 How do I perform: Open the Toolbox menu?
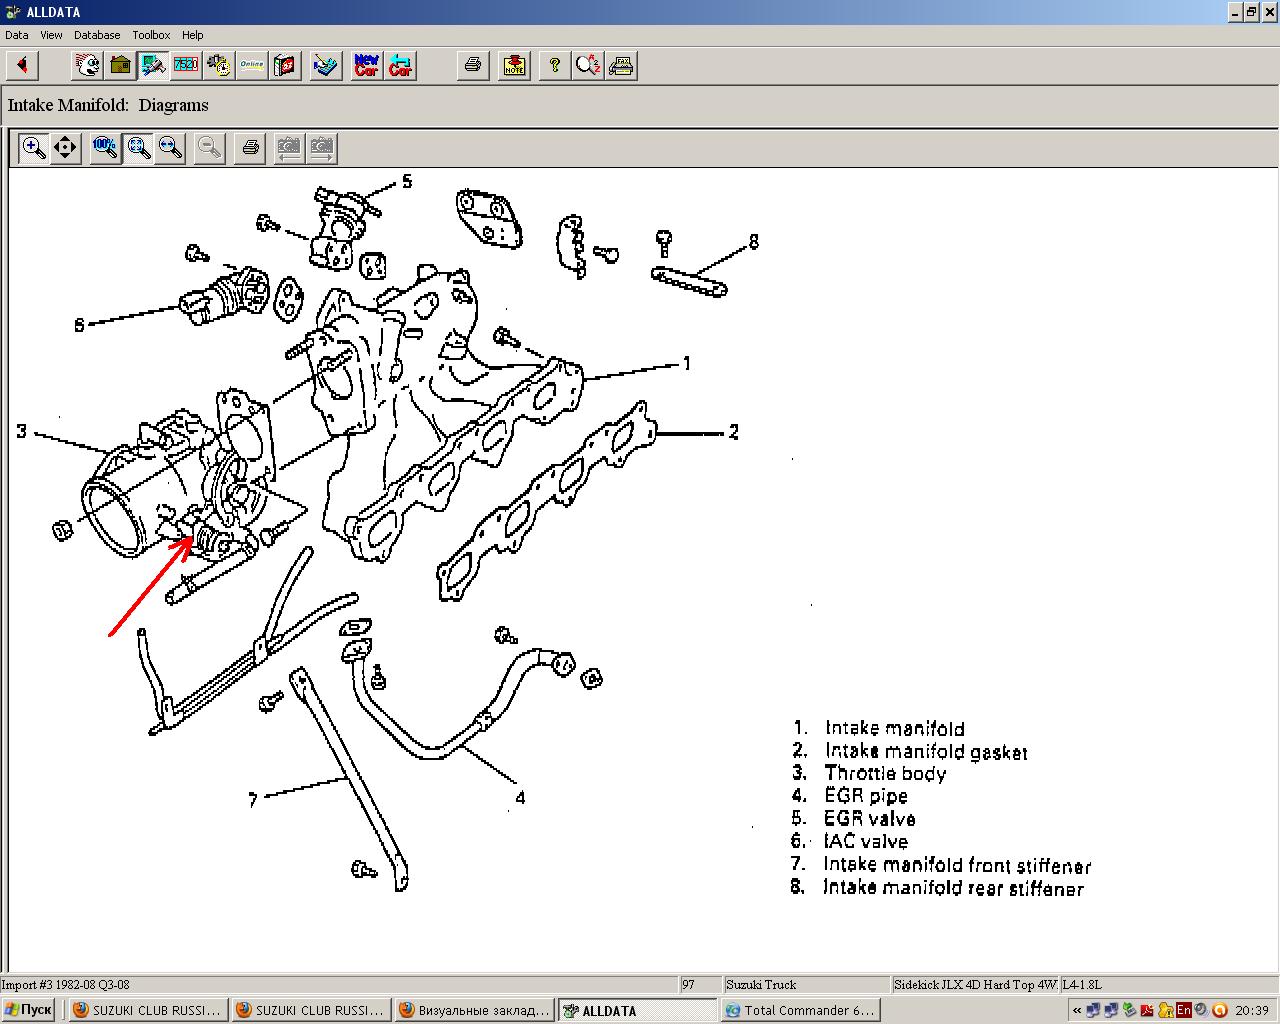151,35
